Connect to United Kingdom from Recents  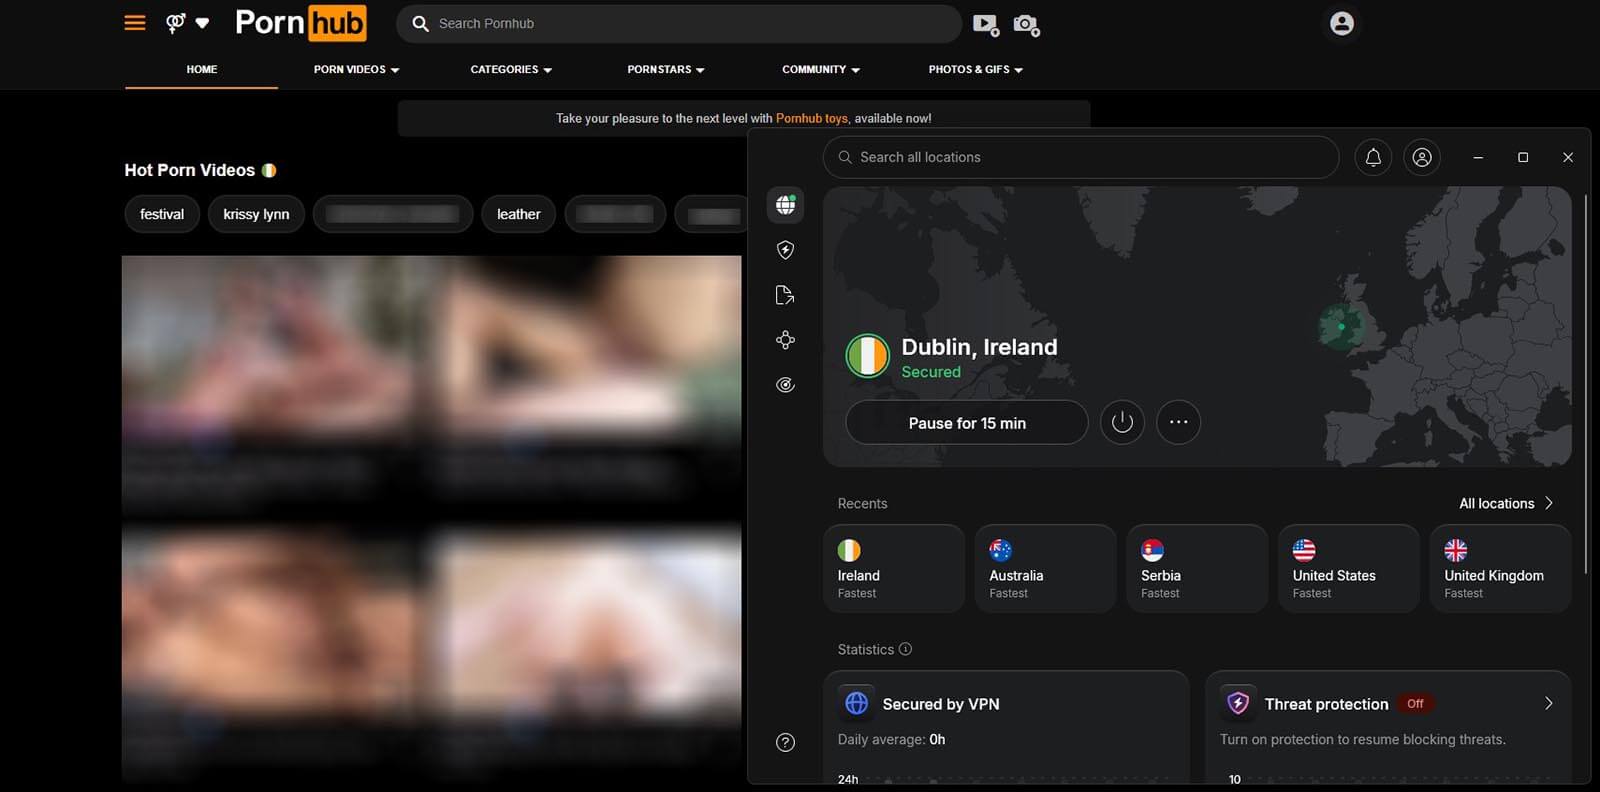click(1500, 568)
